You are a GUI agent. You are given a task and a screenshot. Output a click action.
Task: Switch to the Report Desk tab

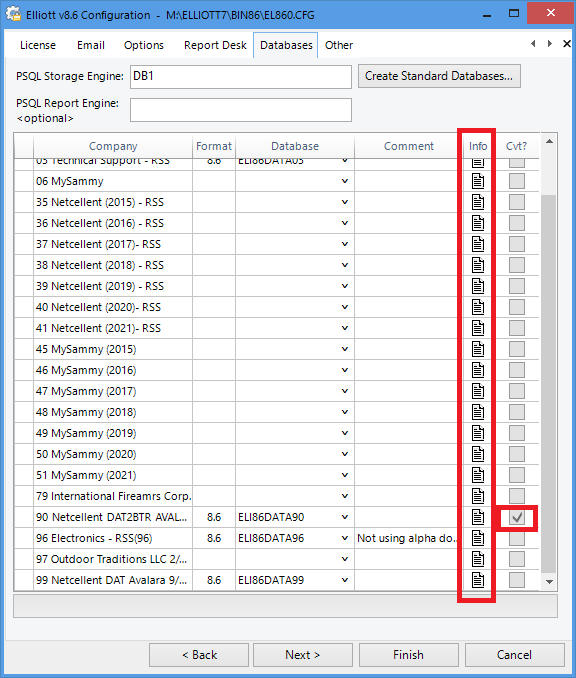215,45
